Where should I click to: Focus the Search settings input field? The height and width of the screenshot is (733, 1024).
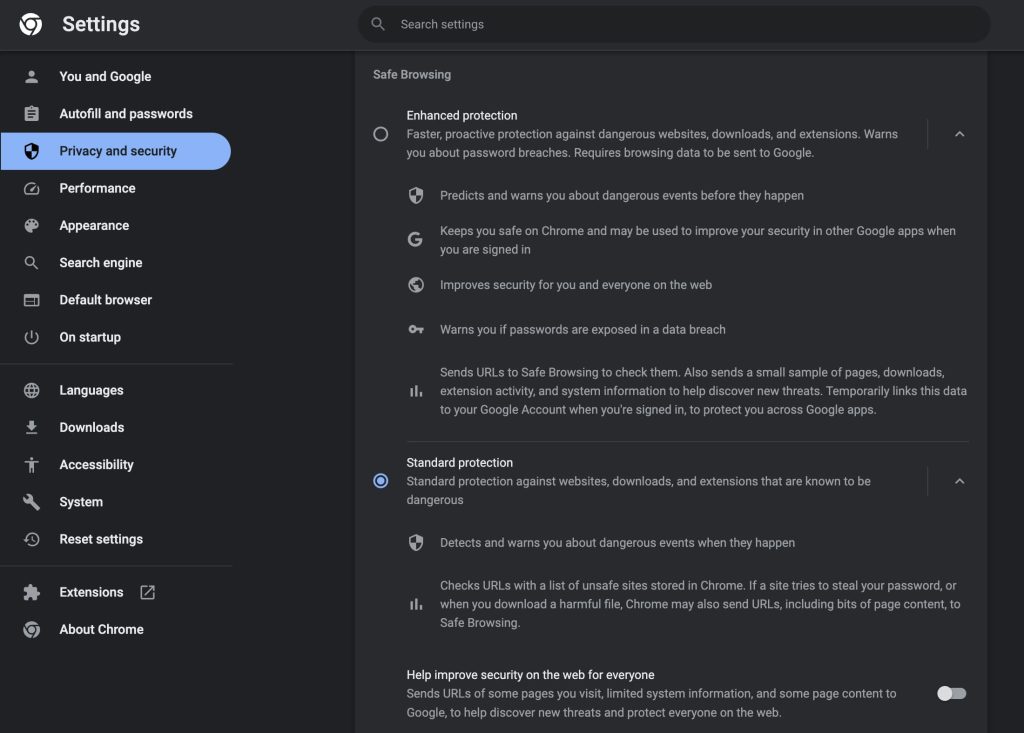[x=680, y=24]
